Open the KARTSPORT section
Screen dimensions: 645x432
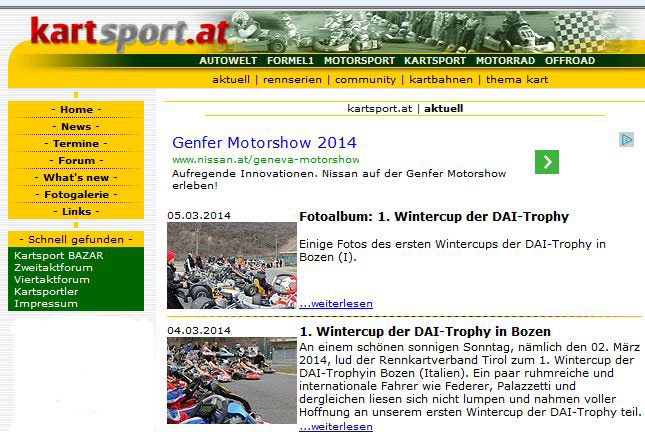(x=435, y=60)
